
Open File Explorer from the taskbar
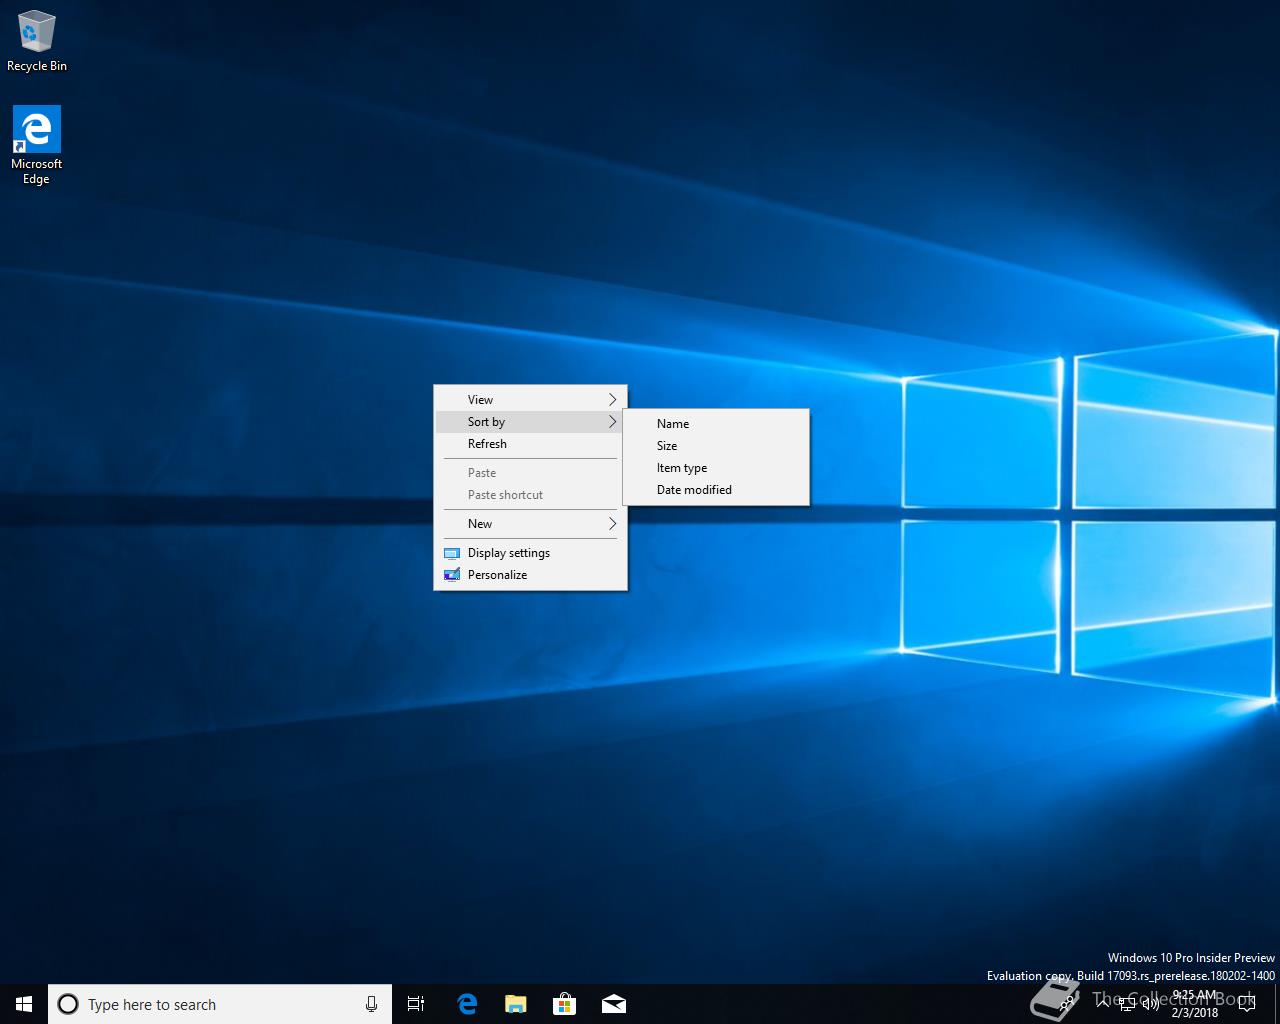coord(516,1004)
